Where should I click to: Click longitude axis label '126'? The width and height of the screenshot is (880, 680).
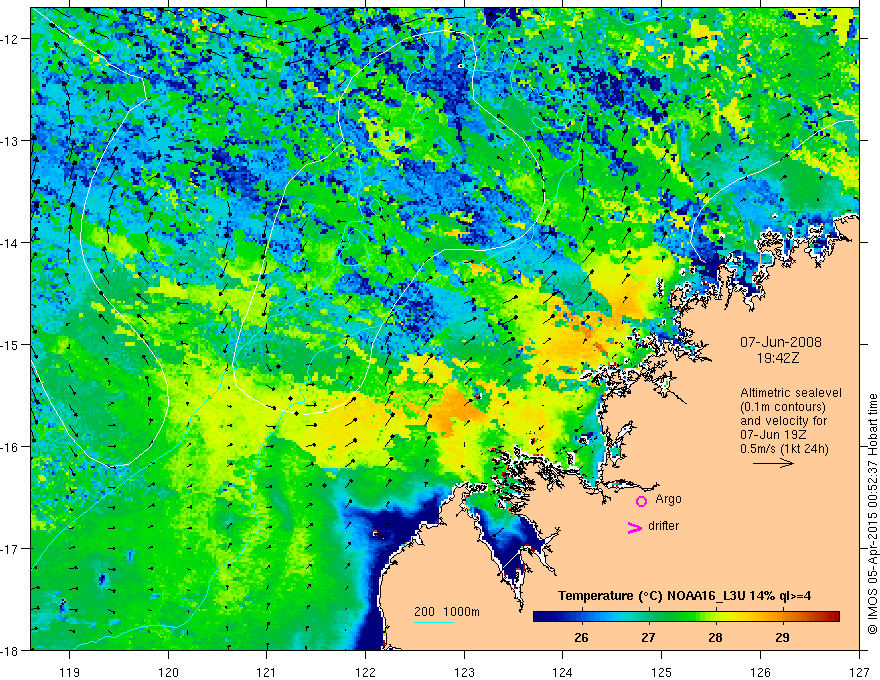click(x=760, y=672)
